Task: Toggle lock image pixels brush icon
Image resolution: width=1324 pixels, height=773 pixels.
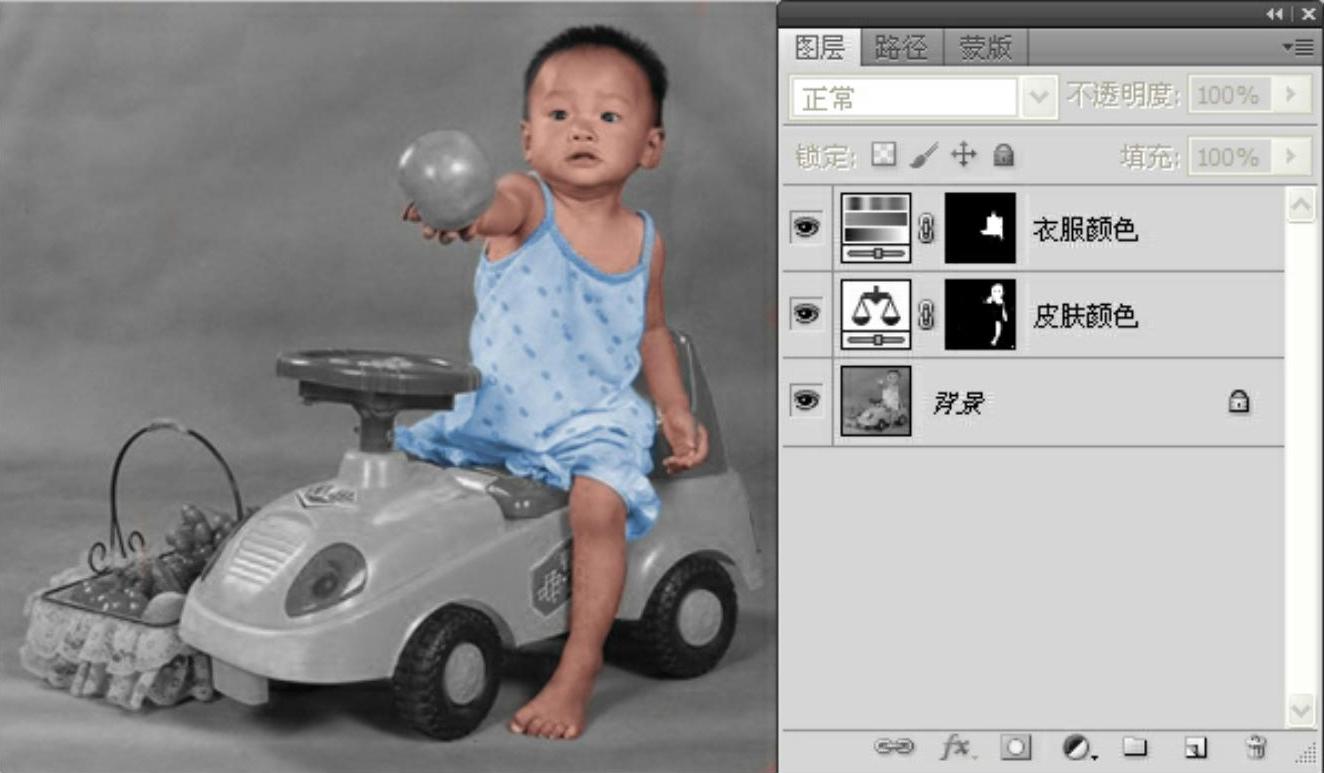Action: pos(924,155)
